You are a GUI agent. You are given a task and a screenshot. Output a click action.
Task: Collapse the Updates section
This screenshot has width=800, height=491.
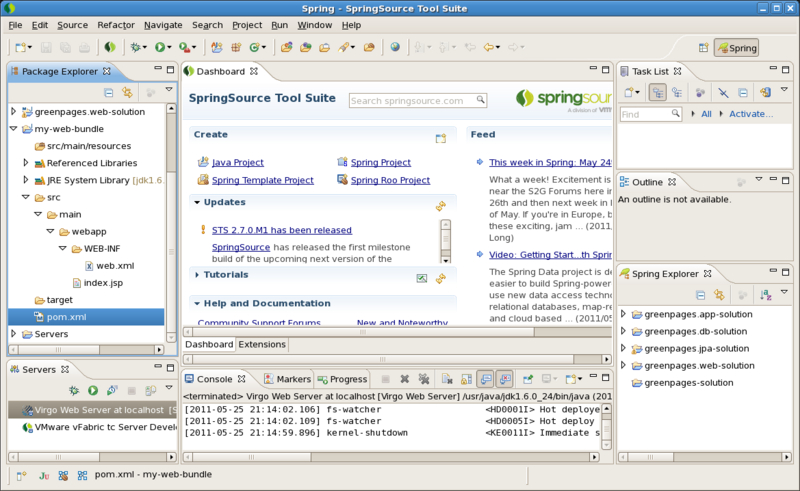[x=197, y=202]
